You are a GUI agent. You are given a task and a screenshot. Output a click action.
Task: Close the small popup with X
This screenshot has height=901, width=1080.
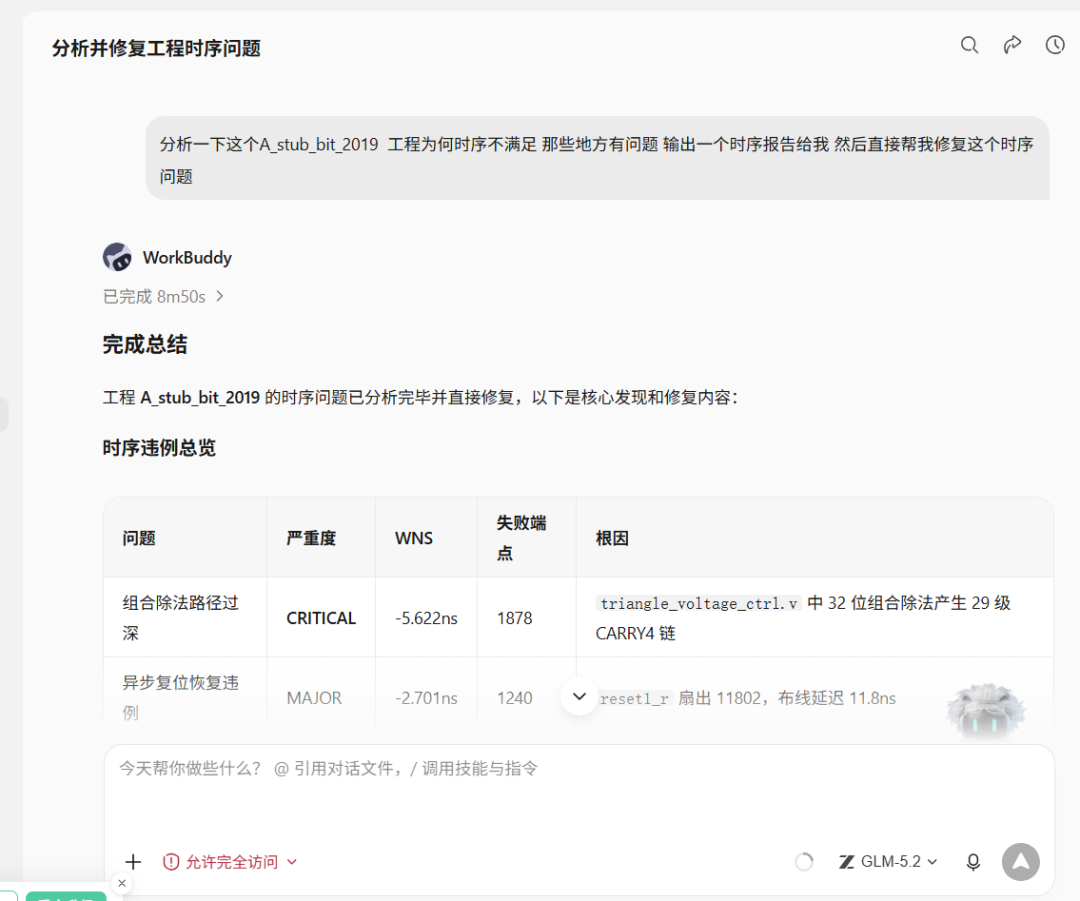click(122, 883)
